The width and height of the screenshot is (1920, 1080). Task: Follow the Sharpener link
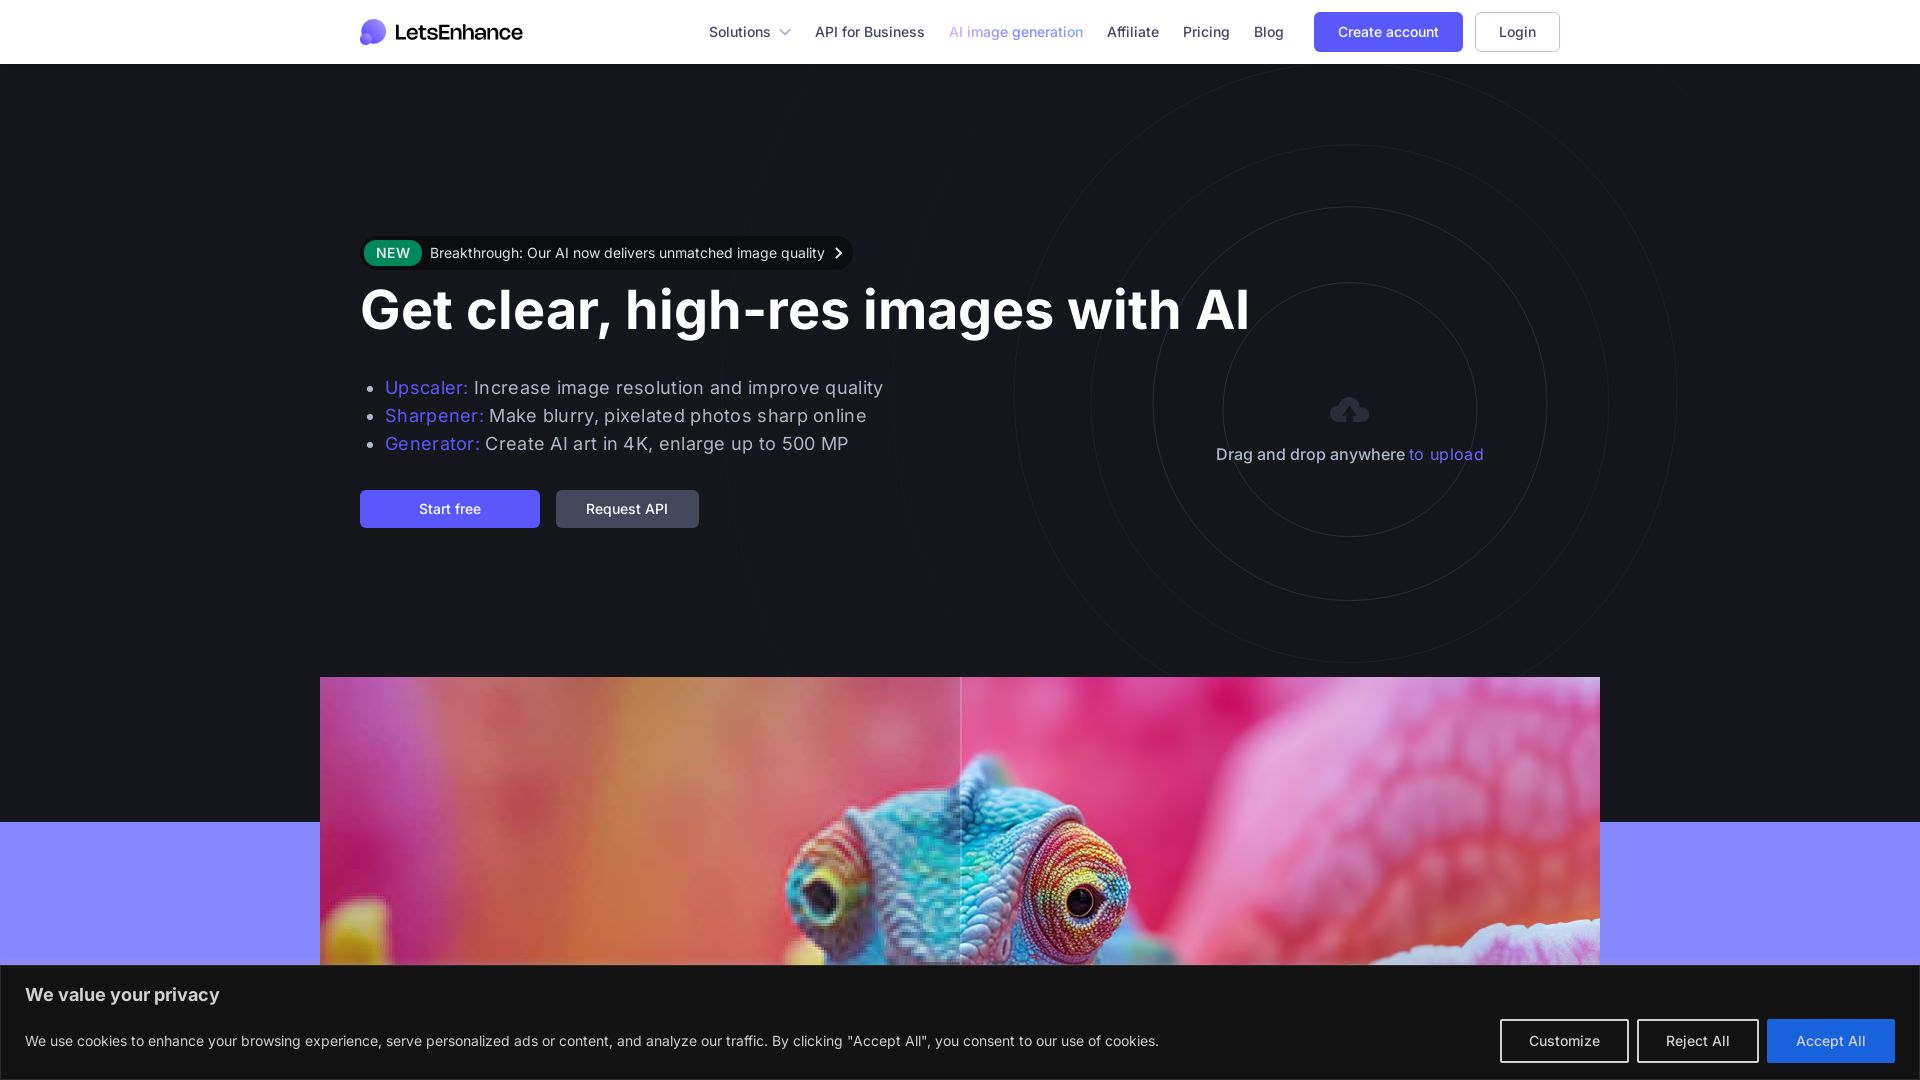point(434,416)
